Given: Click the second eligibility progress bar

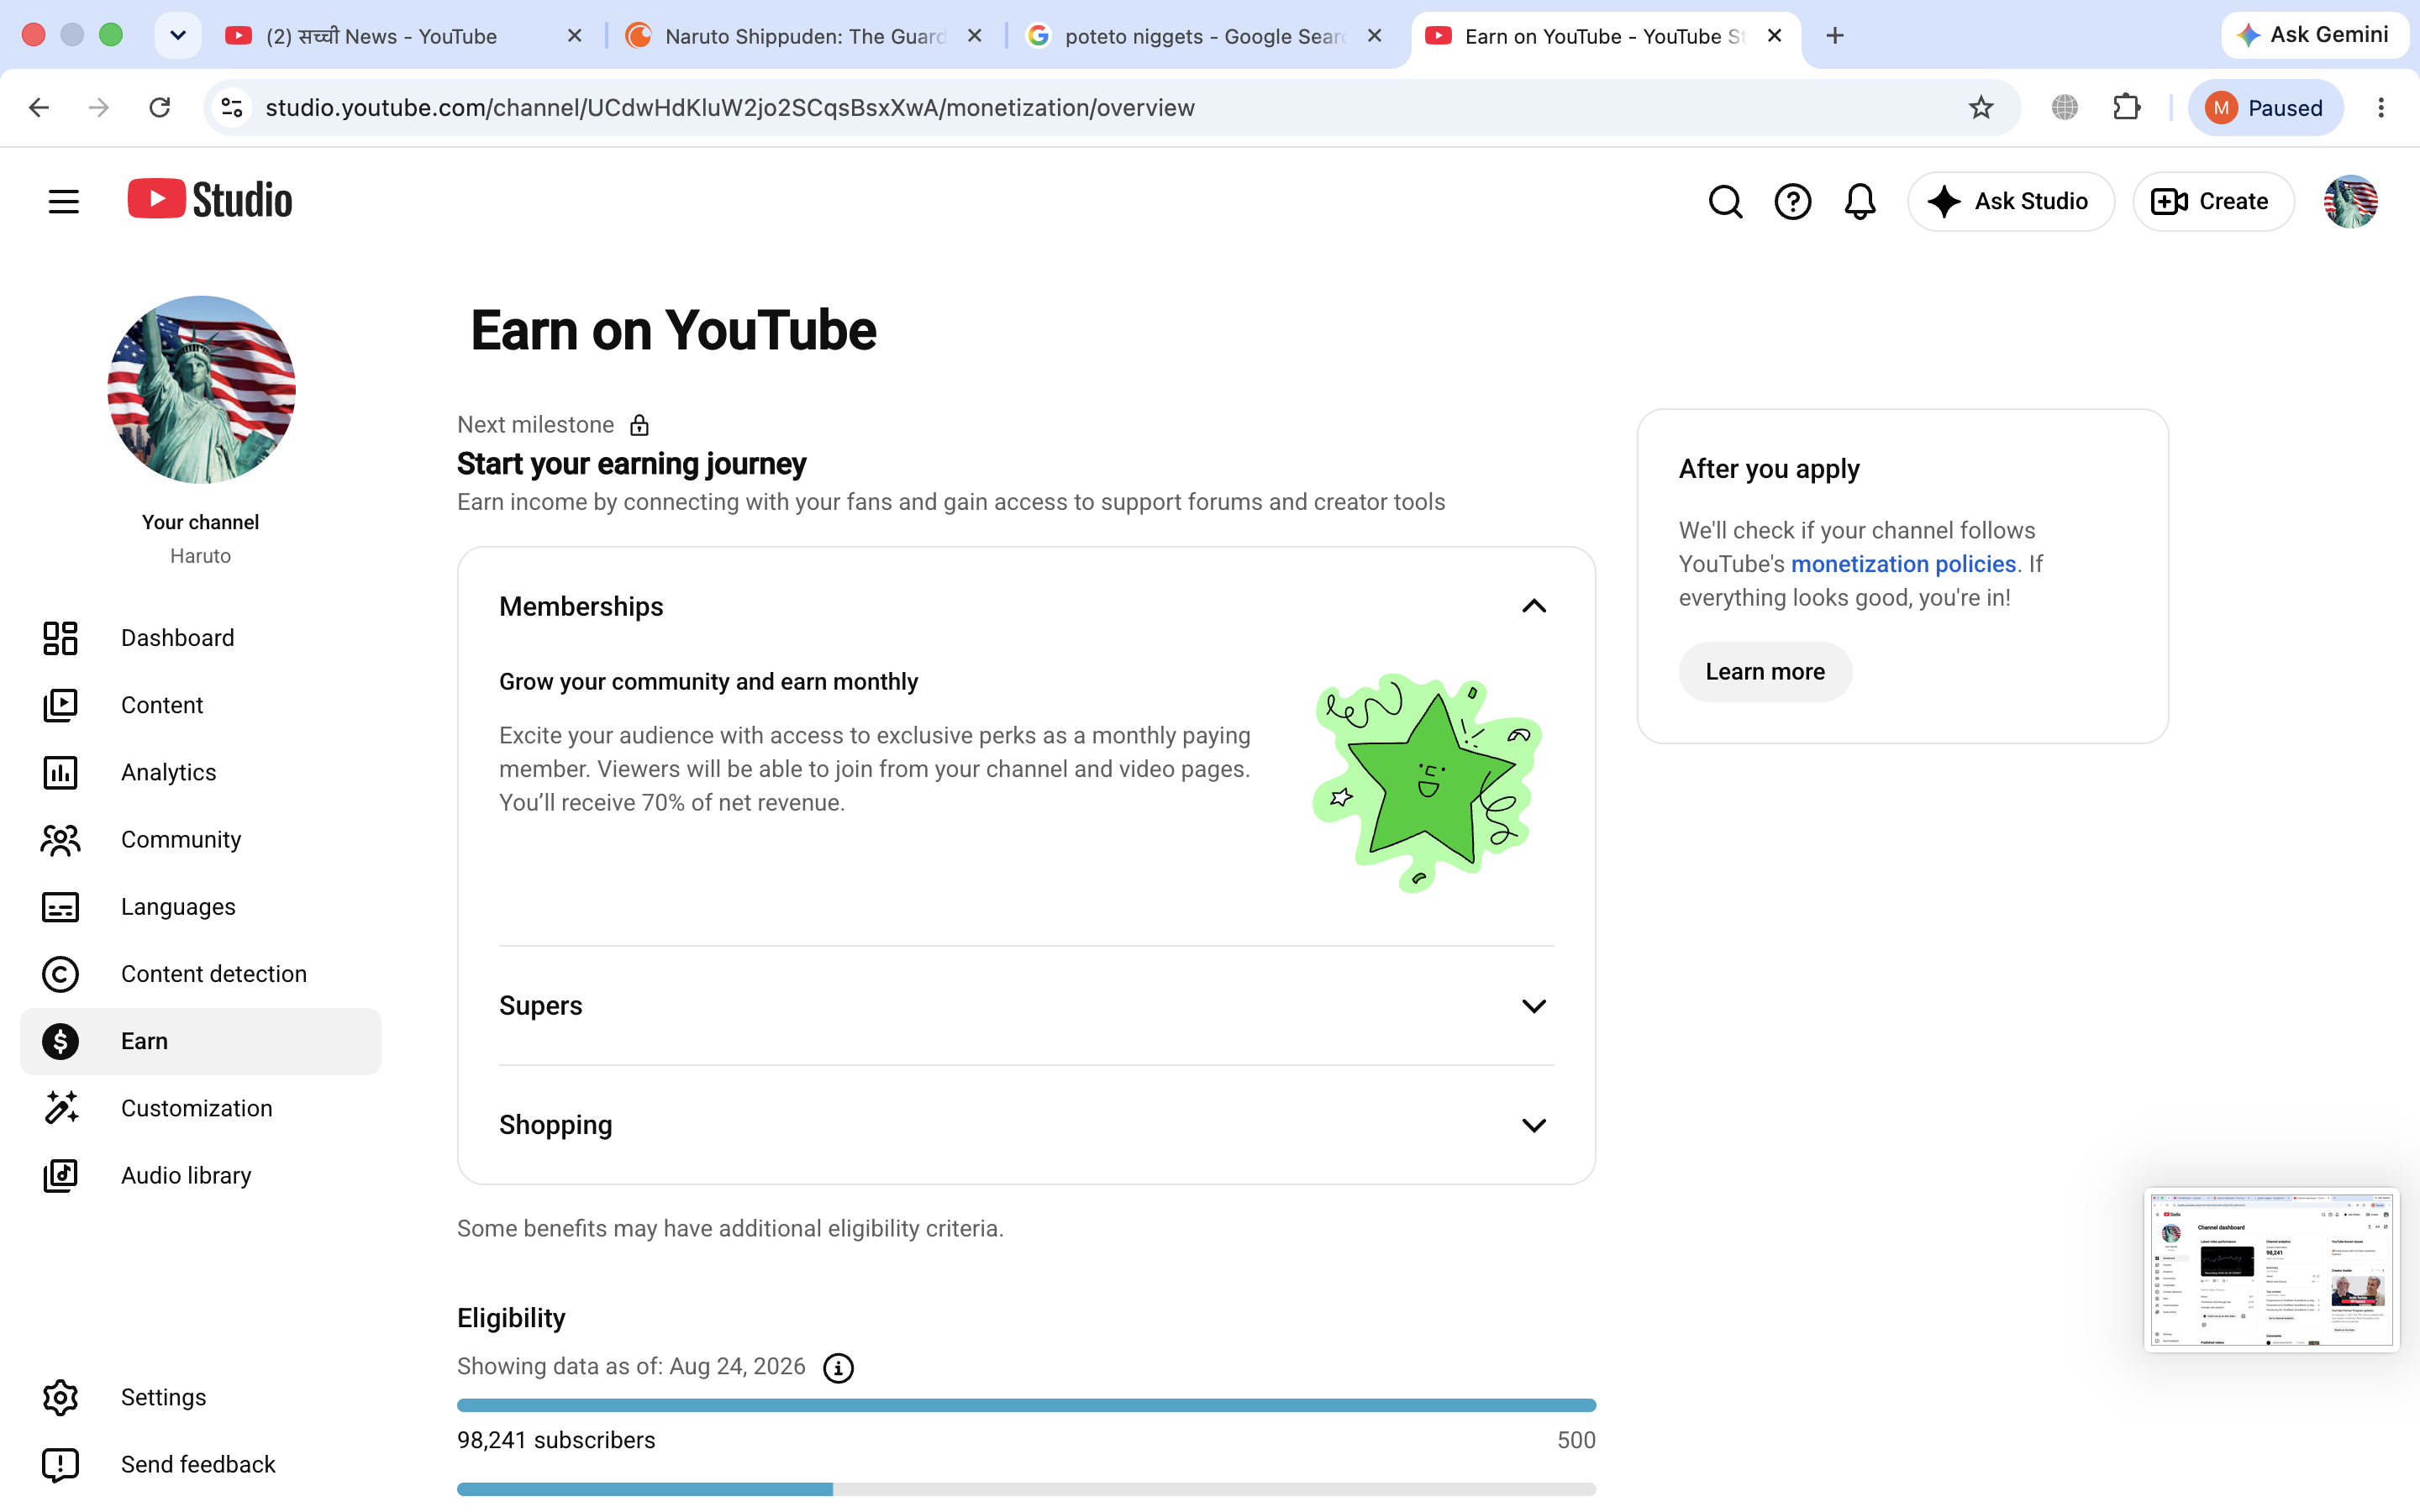Looking at the screenshot, I should [x=1026, y=1489].
